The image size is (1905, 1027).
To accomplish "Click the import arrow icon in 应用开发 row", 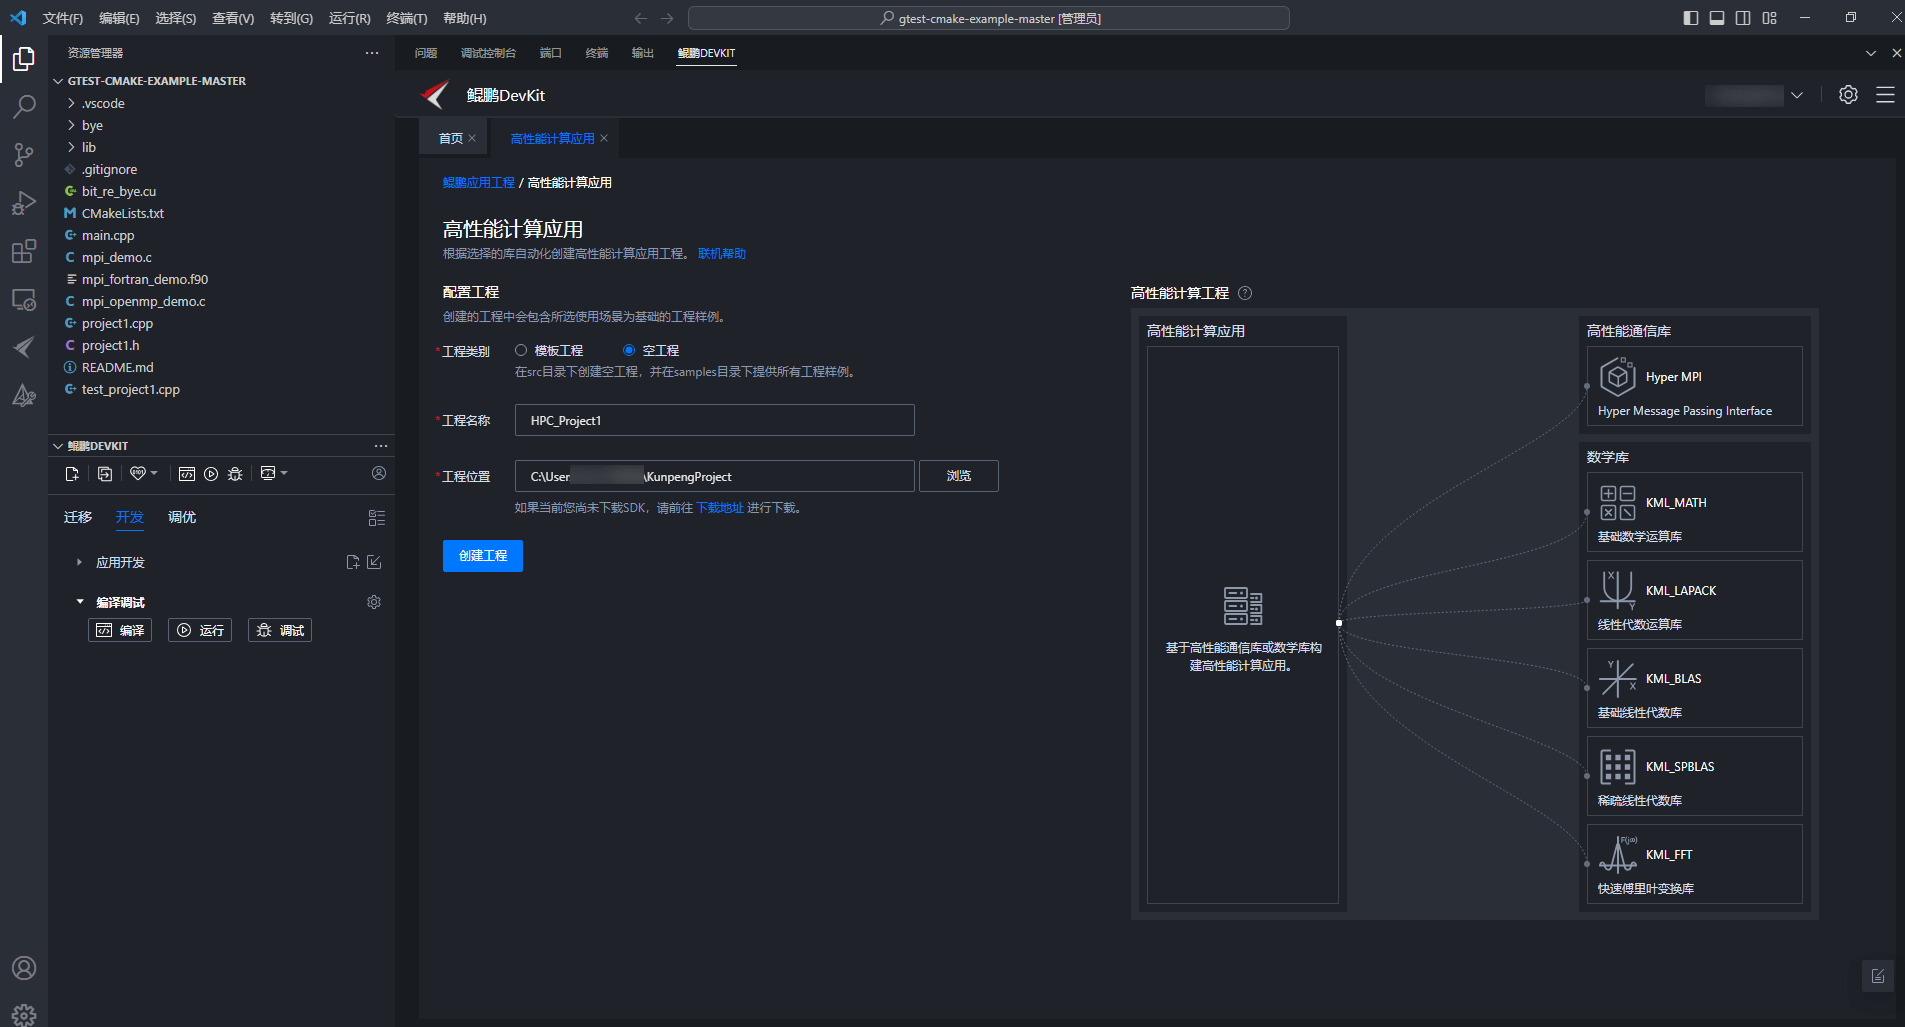I will [374, 562].
